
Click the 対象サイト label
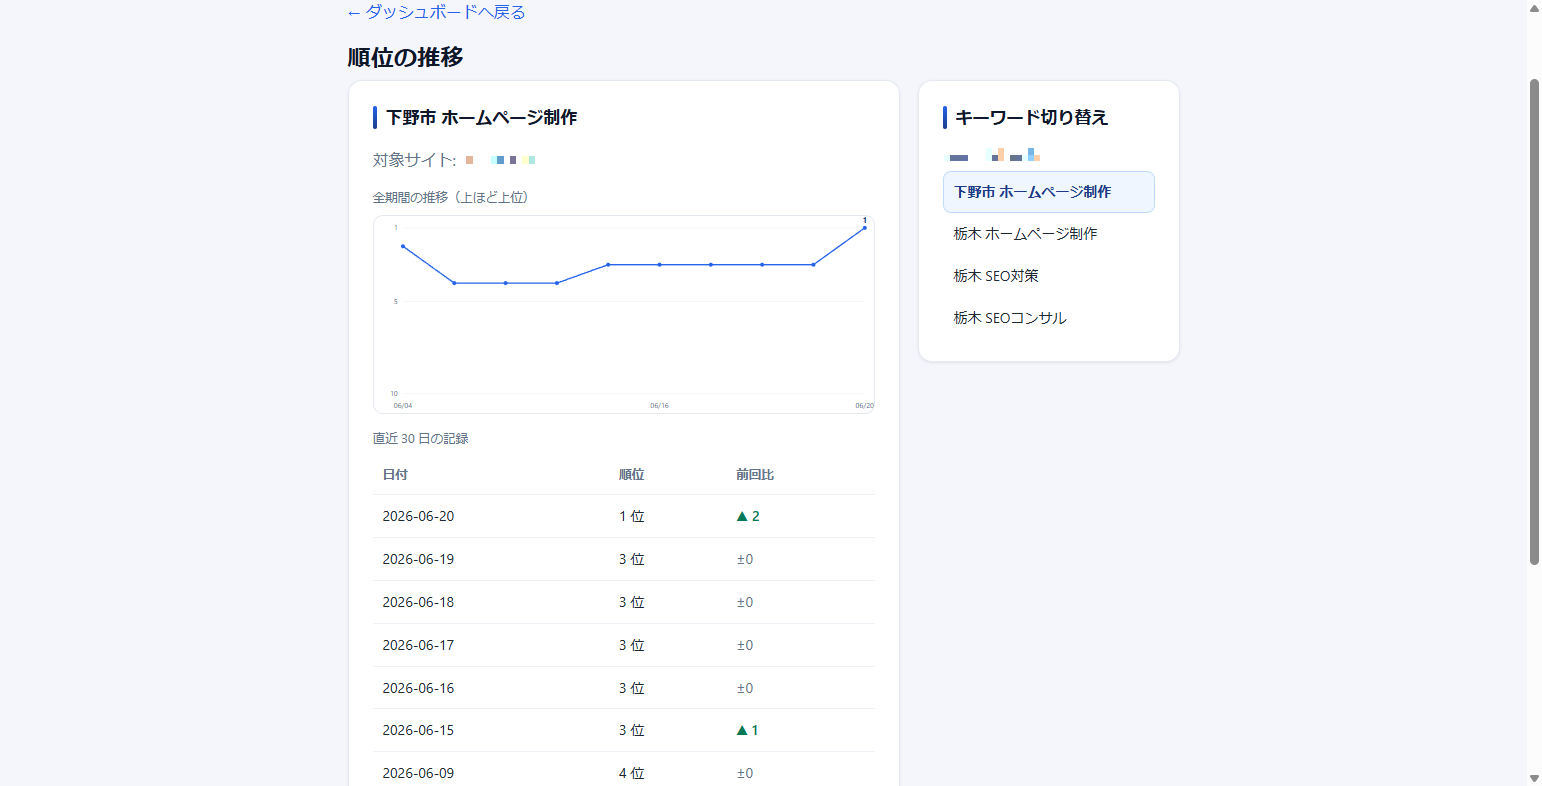(414, 160)
